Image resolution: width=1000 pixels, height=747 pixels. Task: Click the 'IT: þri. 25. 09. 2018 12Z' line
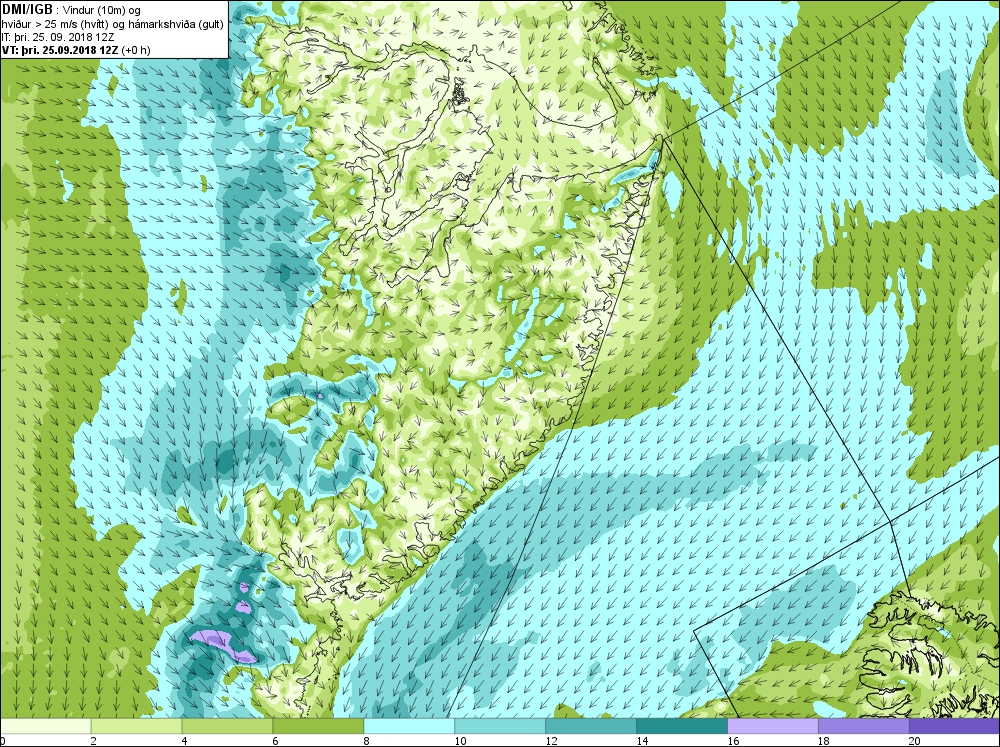tap(59, 37)
